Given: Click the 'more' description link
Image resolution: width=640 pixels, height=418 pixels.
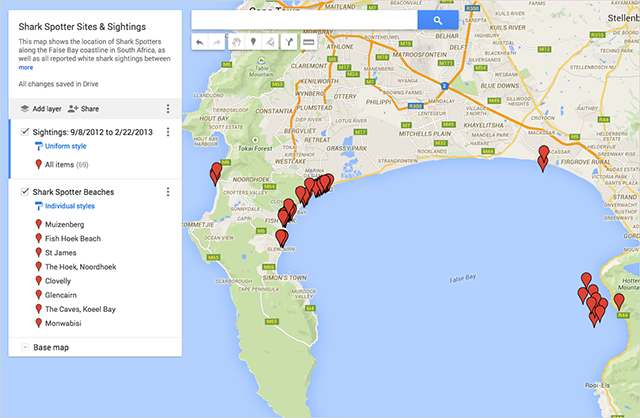Looking at the screenshot, I should [x=26, y=67].
